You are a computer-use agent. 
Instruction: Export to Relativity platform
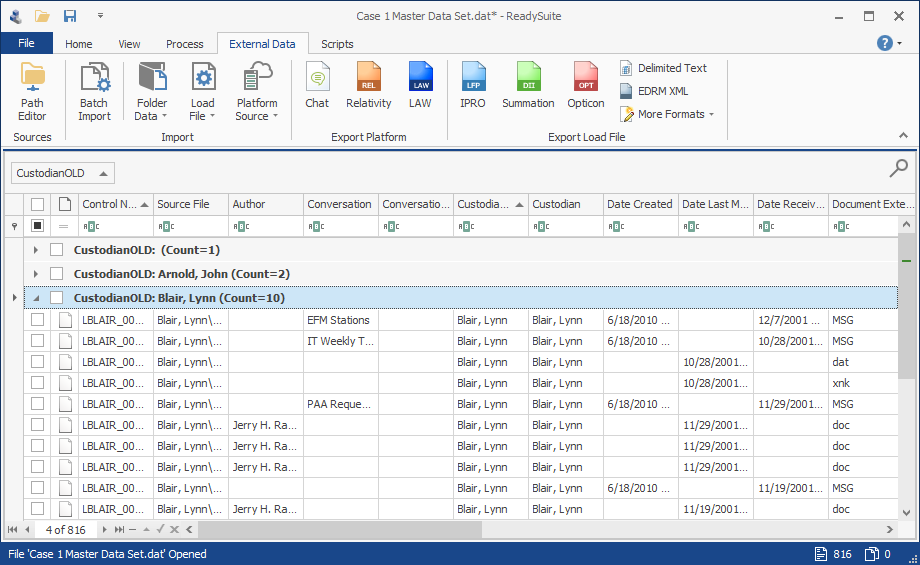tap(368, 86)
